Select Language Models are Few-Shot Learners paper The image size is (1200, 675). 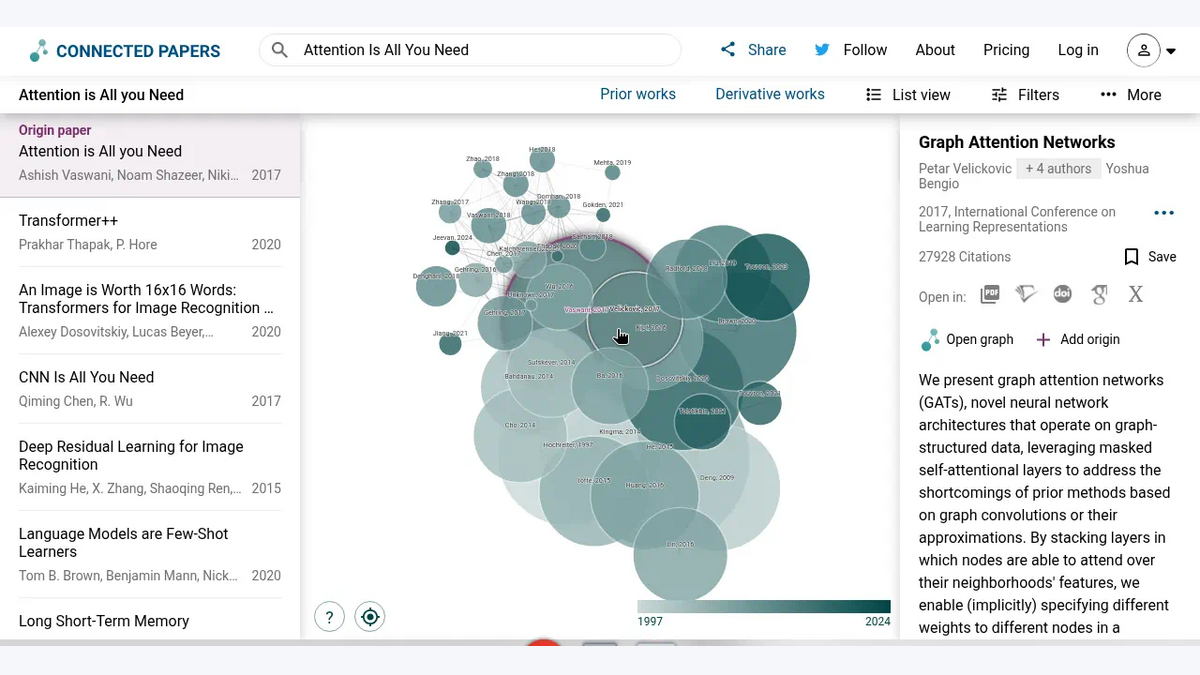pyautogui.click(x=150, y=554)
